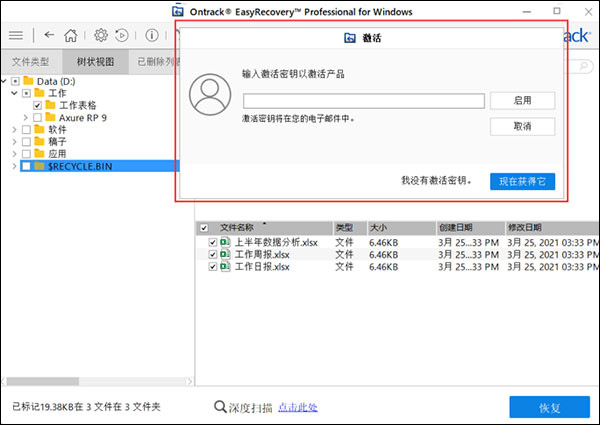Go back with the arrow icon
The image size is (600, 425).
pyautogui.click(x=49, y=35)
